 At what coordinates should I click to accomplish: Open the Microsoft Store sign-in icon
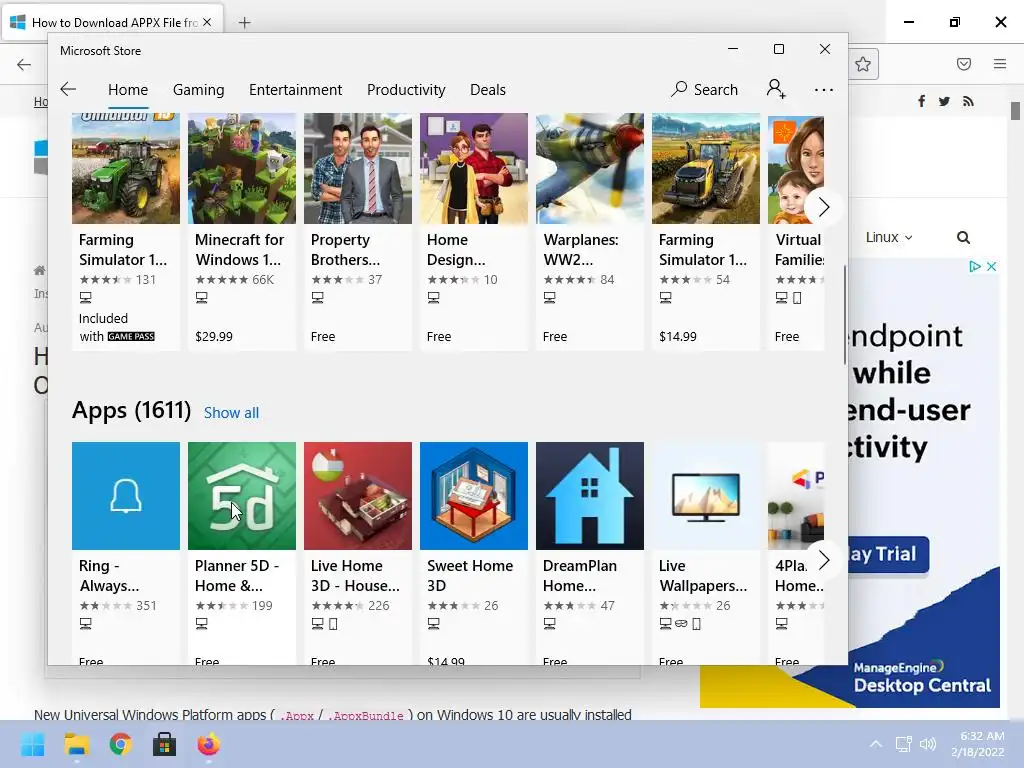(776, 89)
